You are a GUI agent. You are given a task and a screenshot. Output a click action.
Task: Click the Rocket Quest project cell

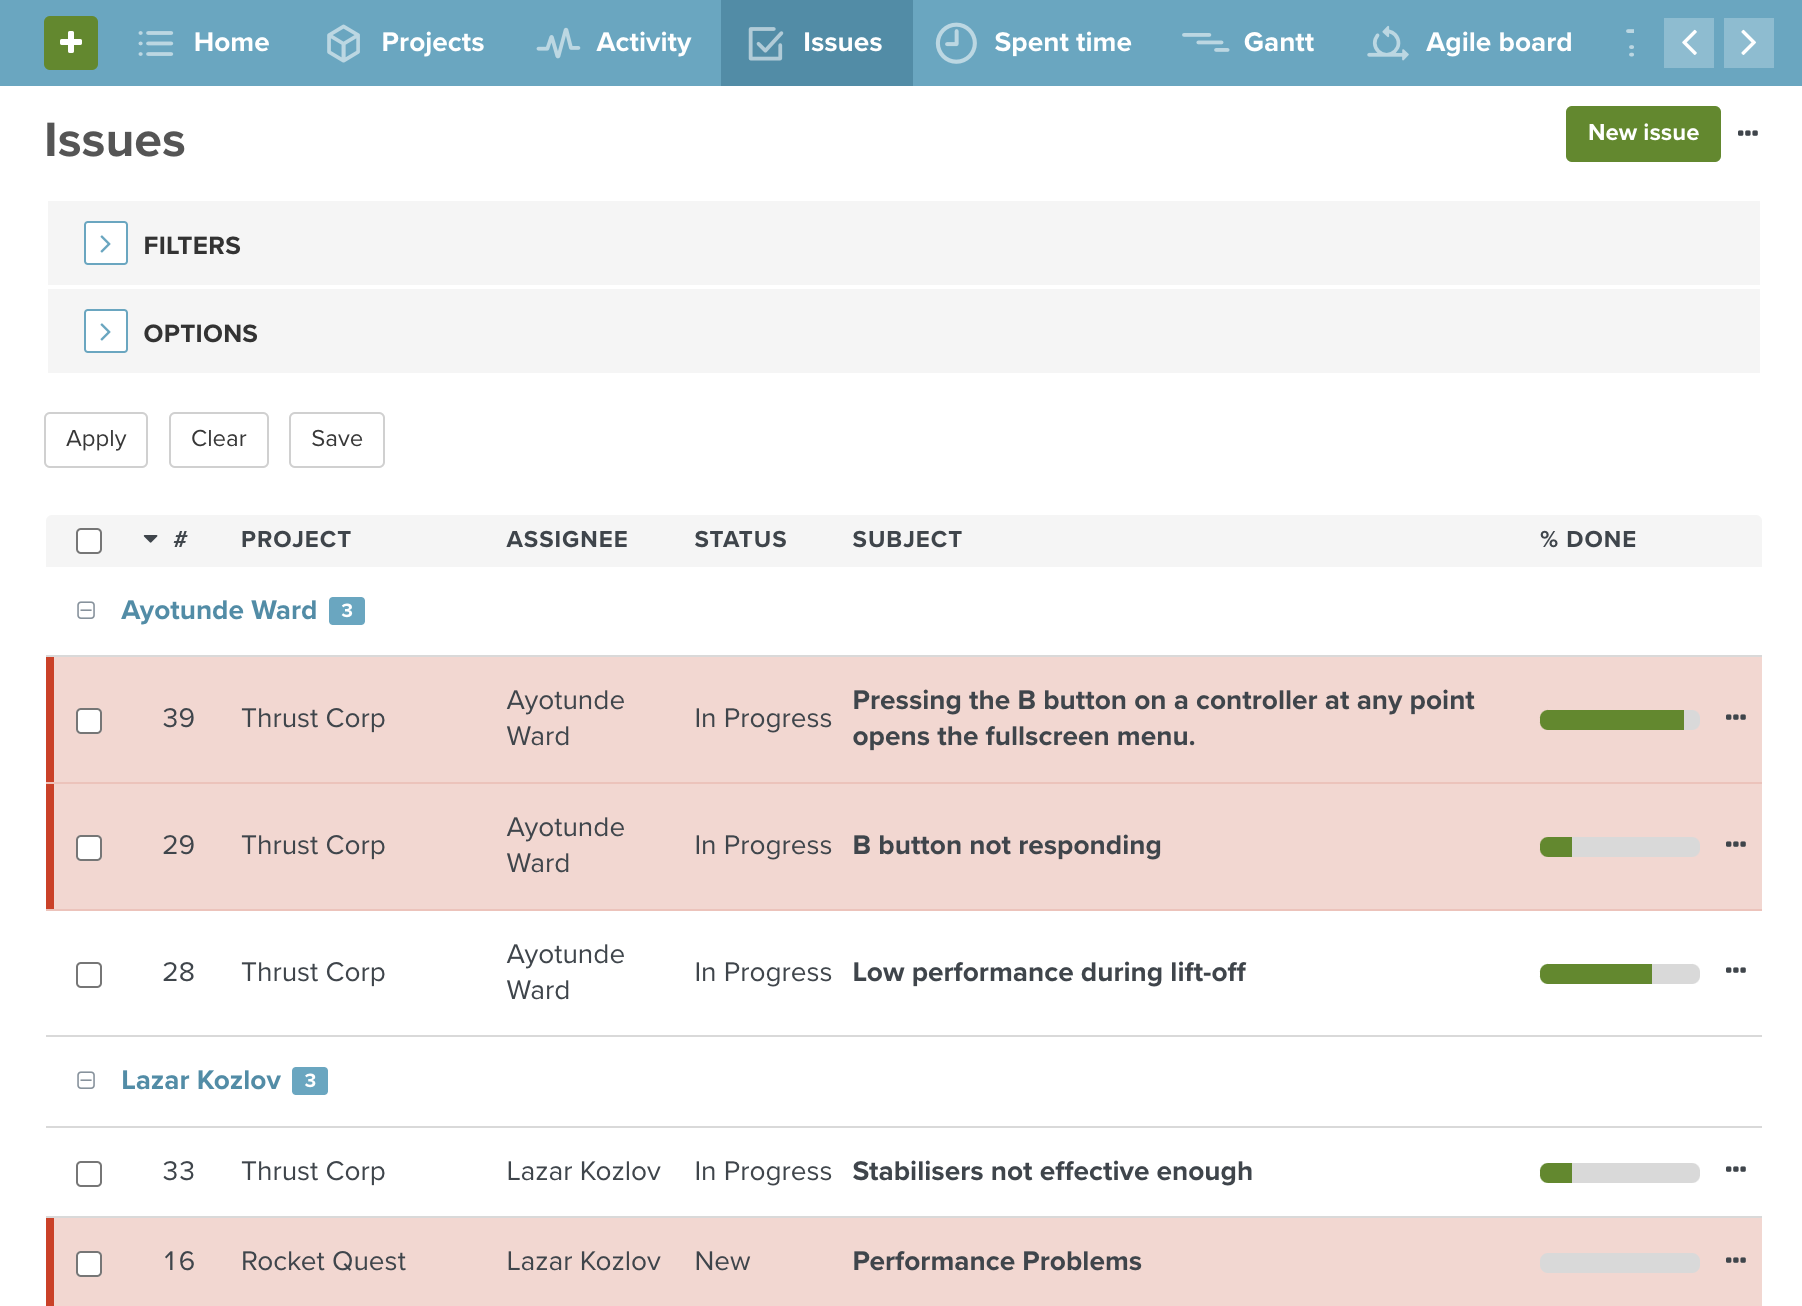323,1262
